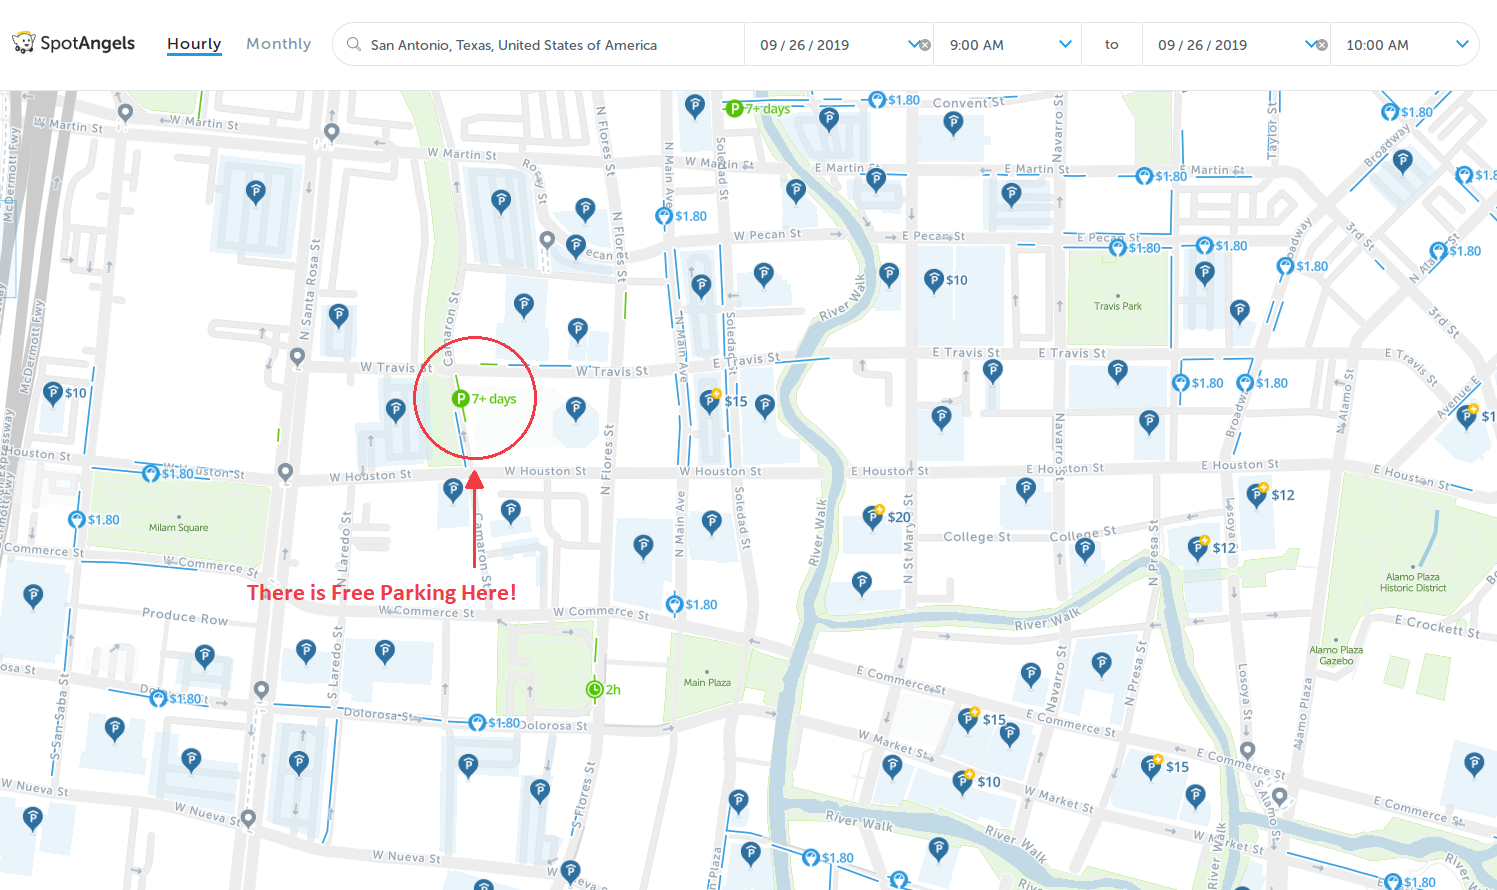Select $1.80 meter marker on N Main Ave
The width and height of the screenshot is (1497, 890).
click(x=664, y=216)
